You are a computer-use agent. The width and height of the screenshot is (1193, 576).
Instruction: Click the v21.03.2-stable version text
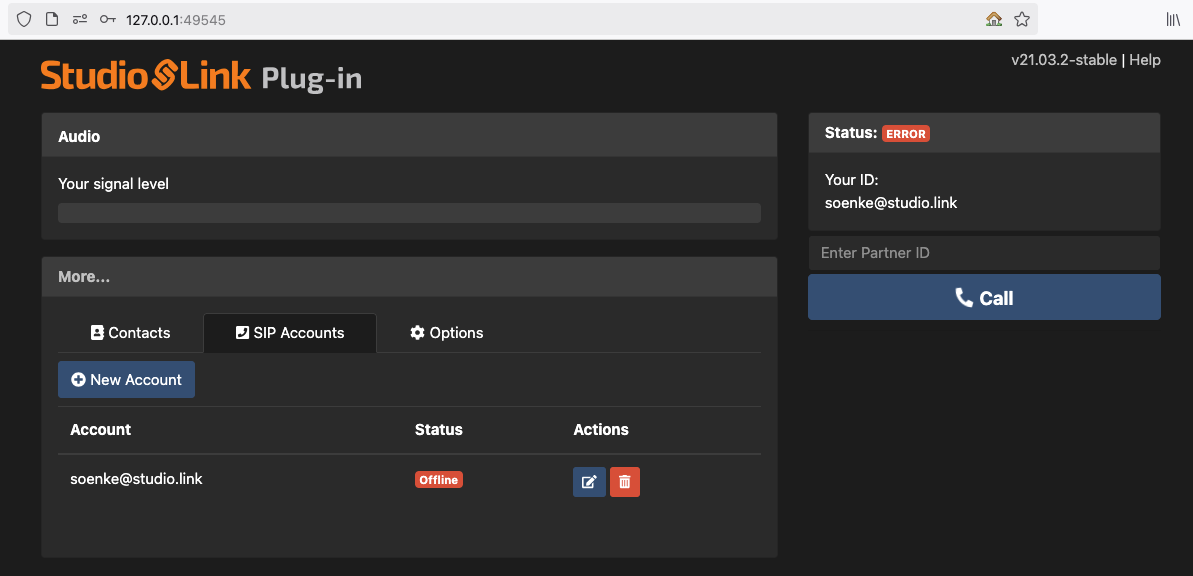pos(1064,60)
